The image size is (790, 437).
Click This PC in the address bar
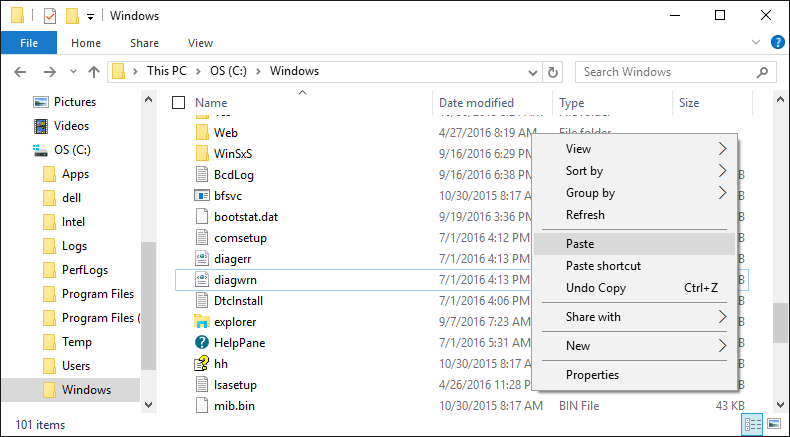[167, 71]
